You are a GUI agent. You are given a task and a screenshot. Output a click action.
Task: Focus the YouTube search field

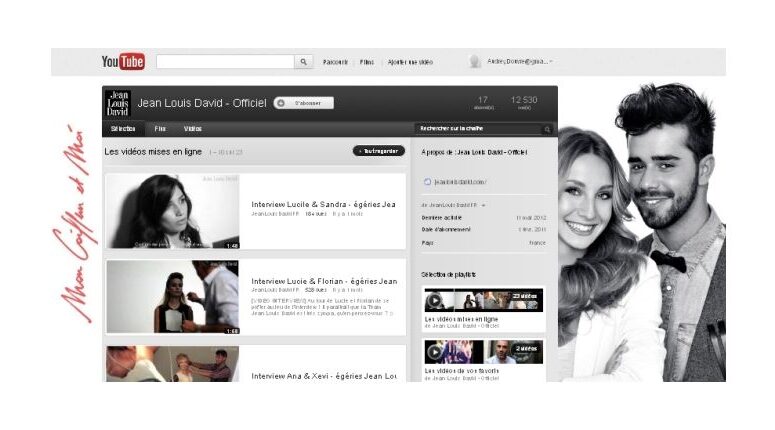[x=225, y=62]
